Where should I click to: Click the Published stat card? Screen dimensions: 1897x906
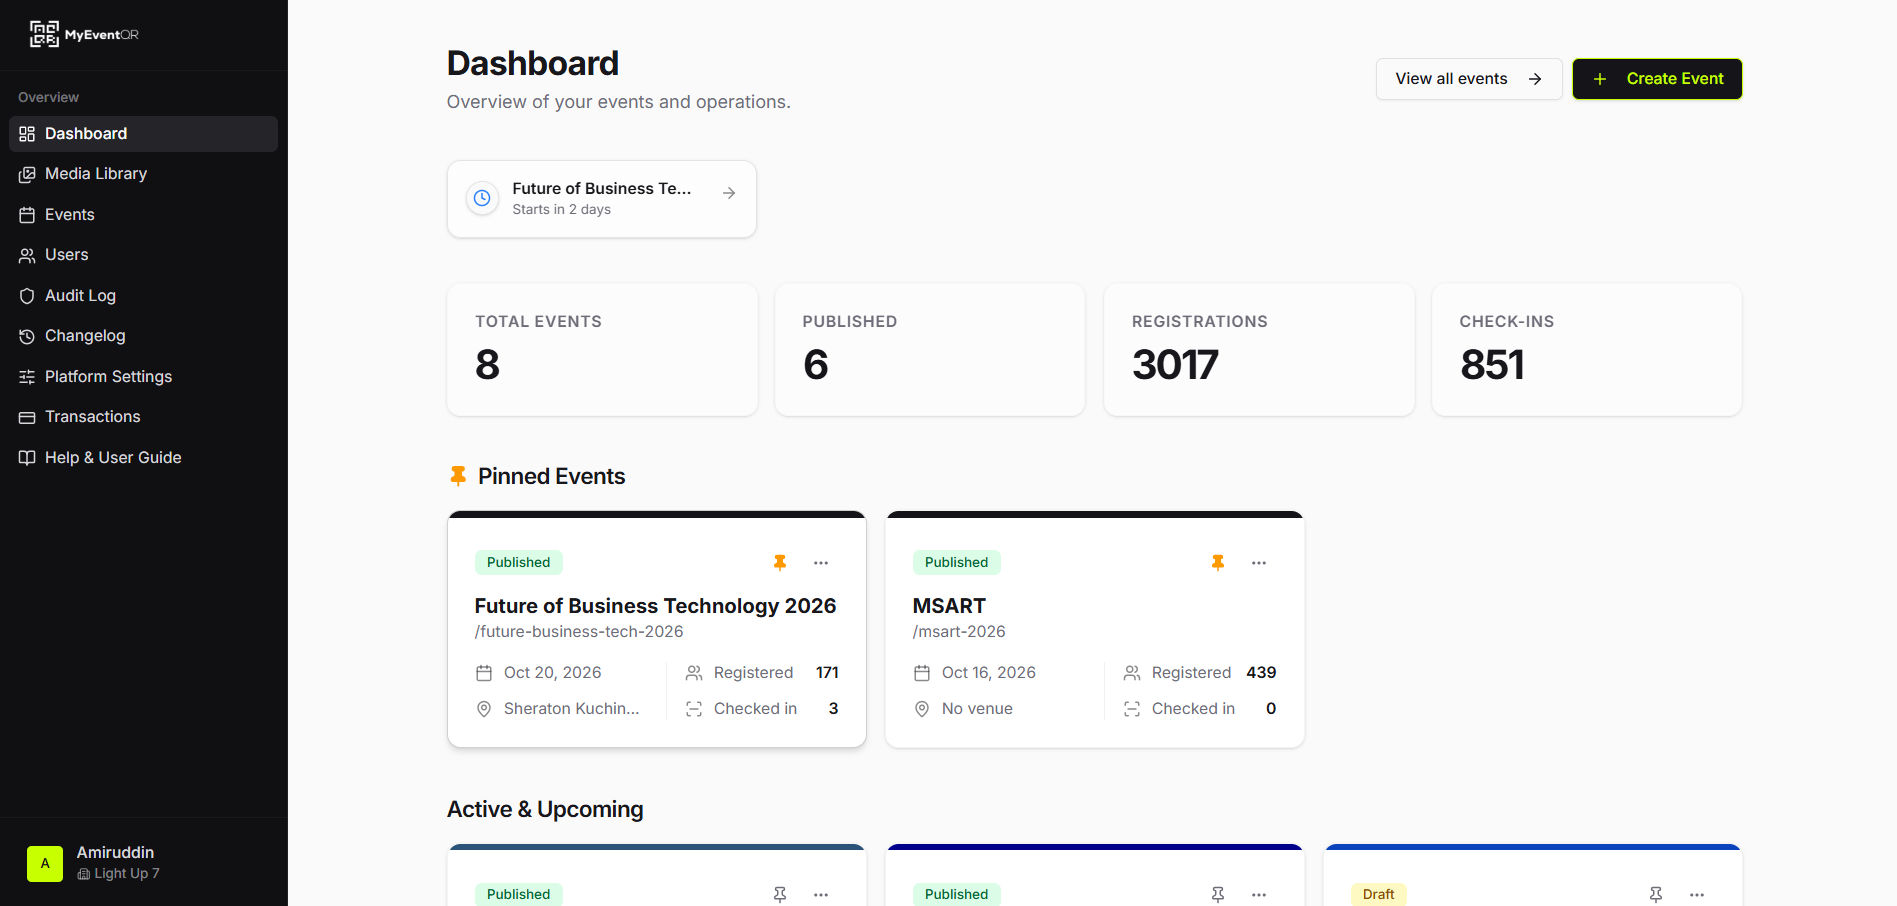(930, 350)
